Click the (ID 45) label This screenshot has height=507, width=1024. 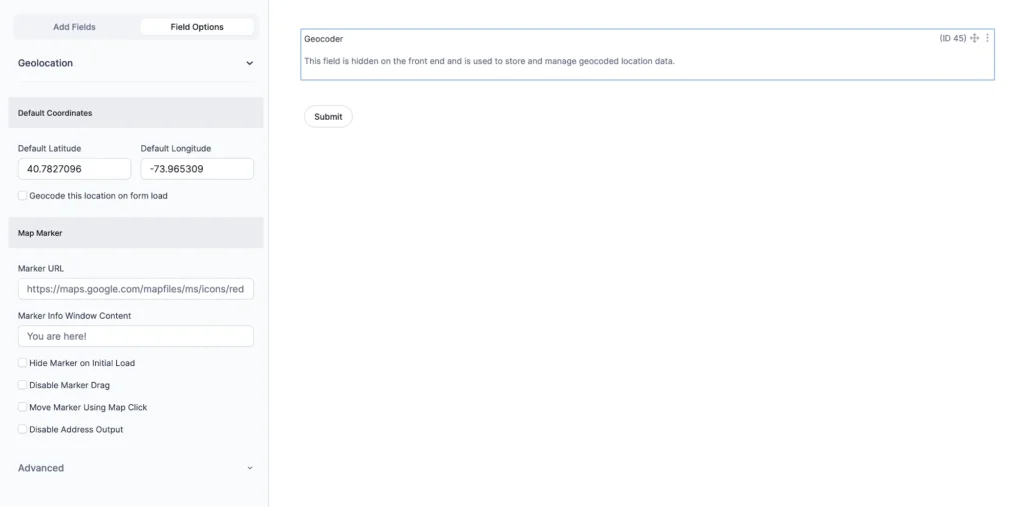pos(953,39)
